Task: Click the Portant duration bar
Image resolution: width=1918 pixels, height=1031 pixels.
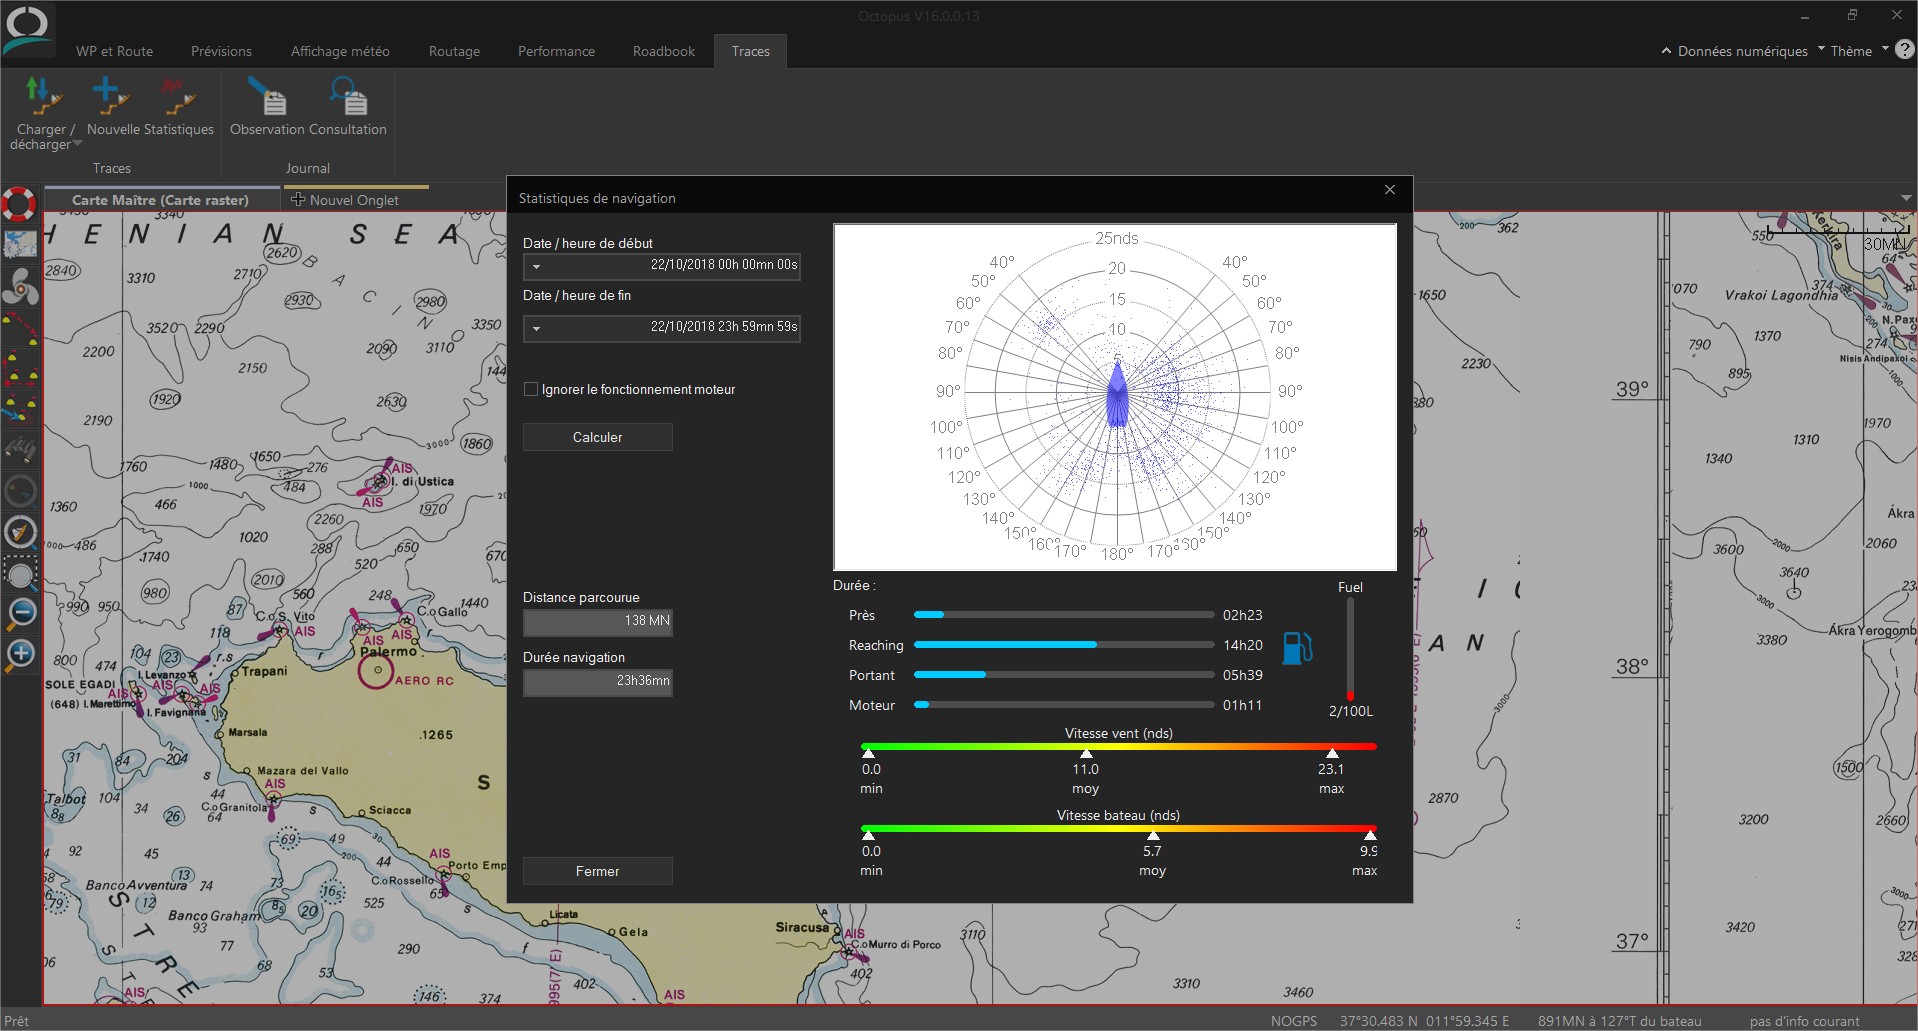Action: tap(1064, 675)
